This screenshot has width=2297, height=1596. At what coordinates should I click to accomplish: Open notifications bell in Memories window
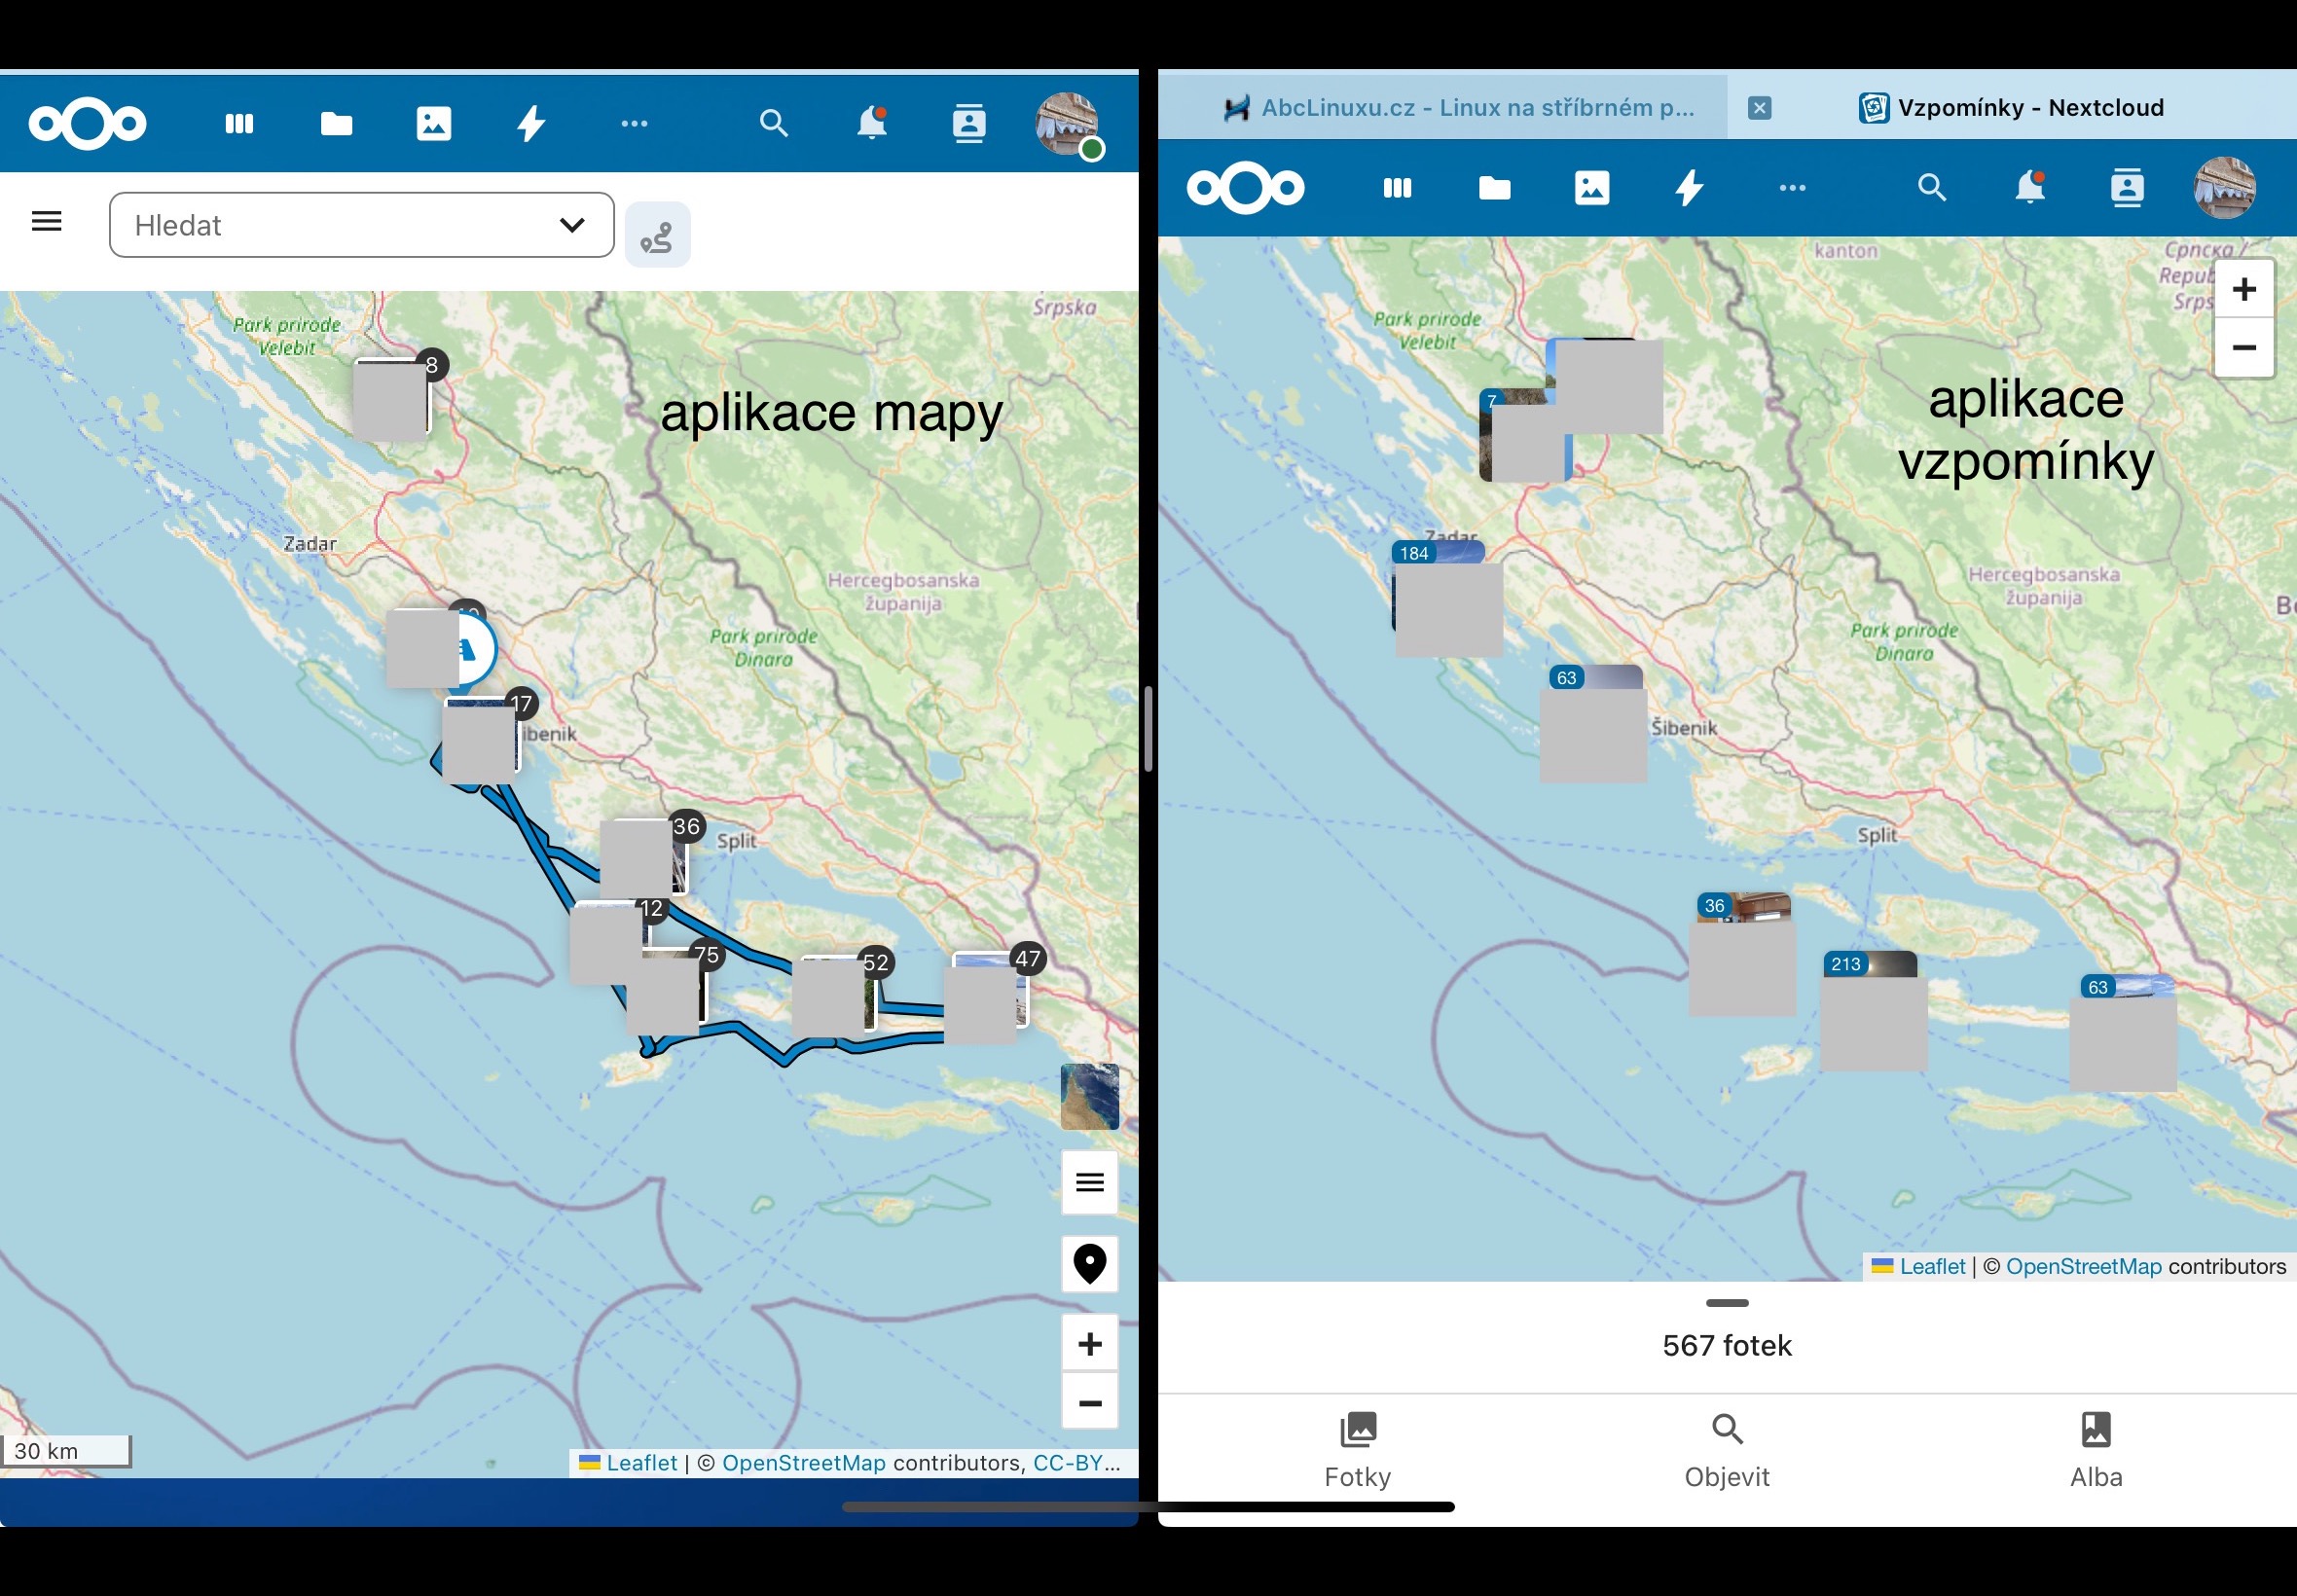pos(2030,188)
